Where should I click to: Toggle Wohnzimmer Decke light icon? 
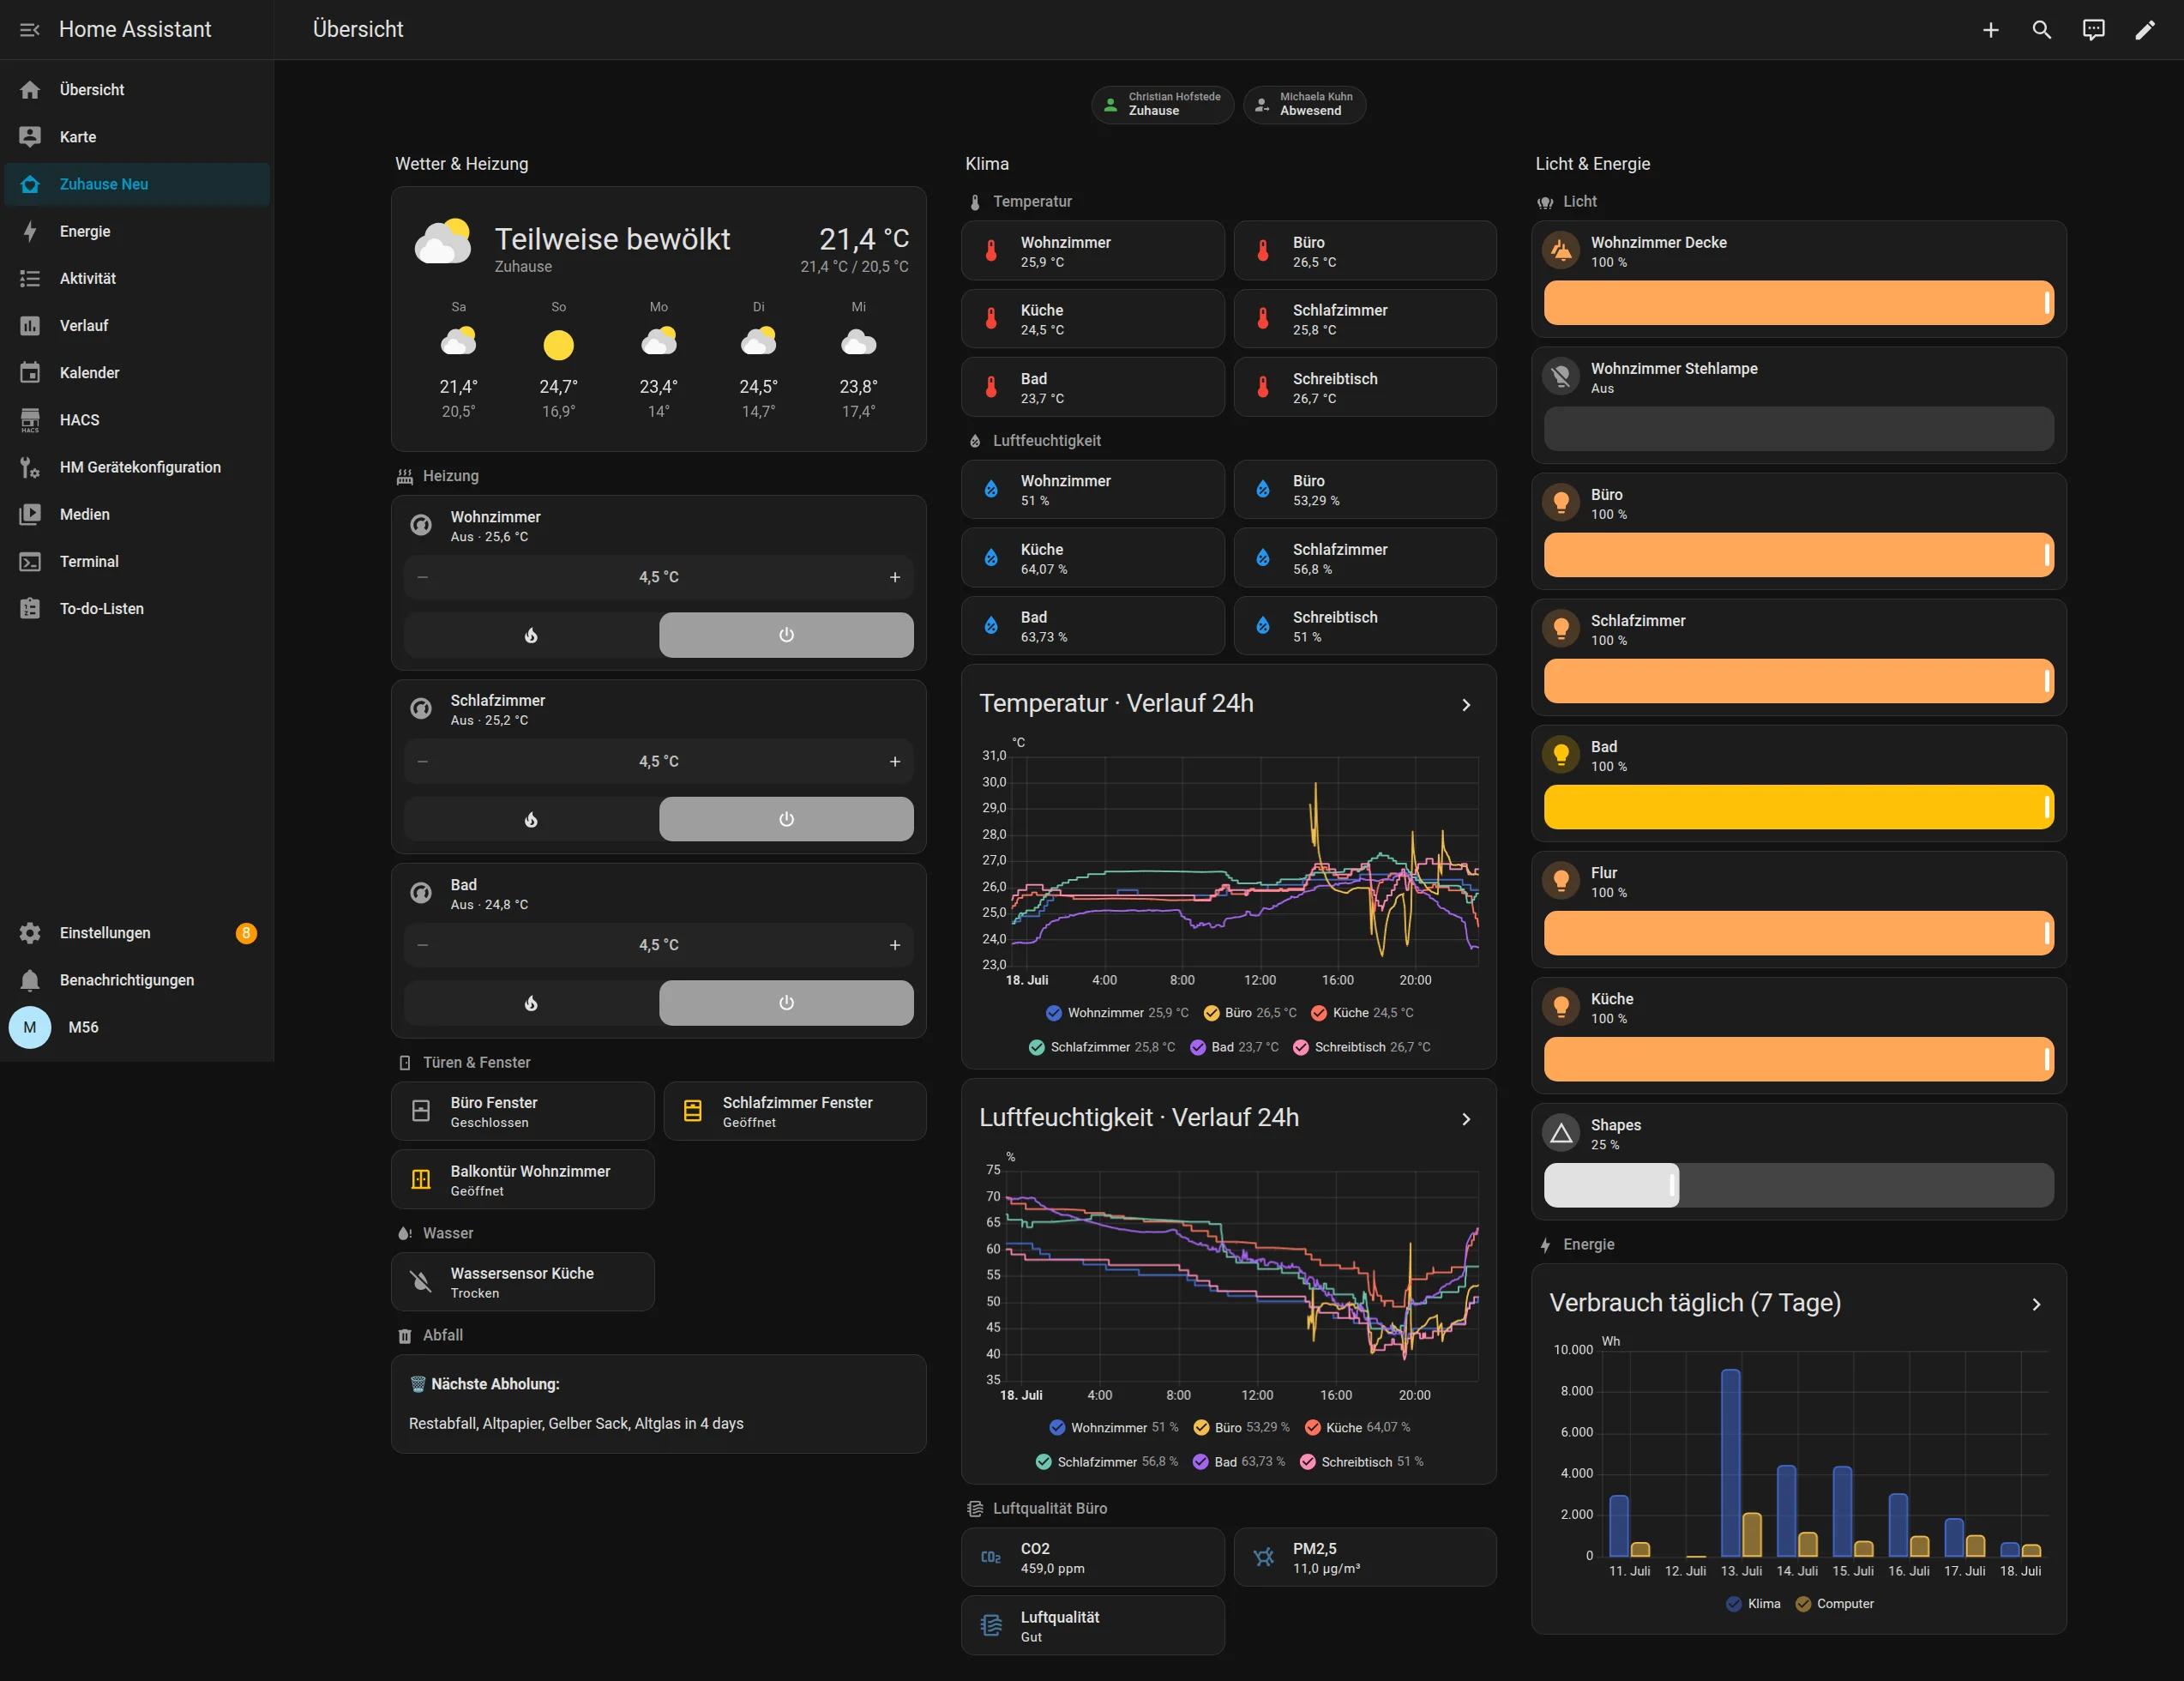coord(1560,251)
